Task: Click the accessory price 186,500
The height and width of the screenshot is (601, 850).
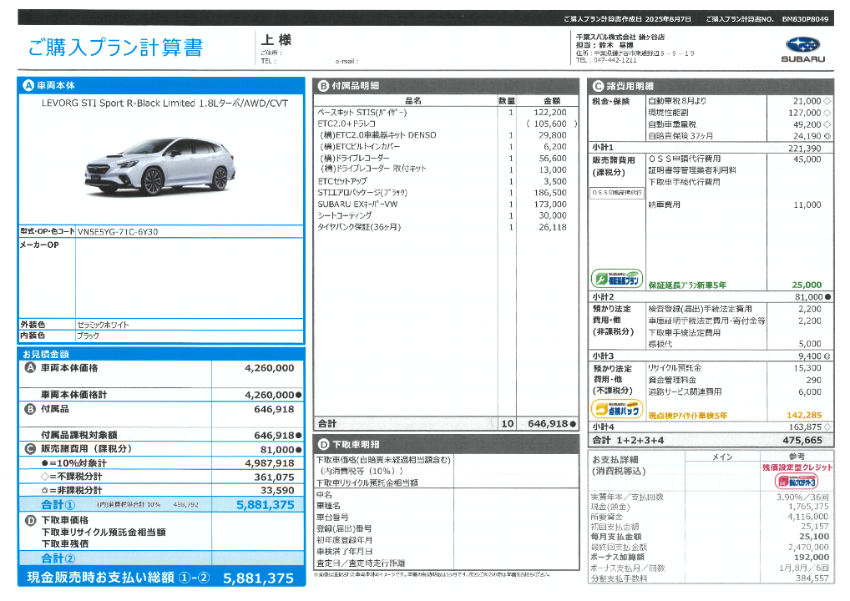Action: coord(550,192)
